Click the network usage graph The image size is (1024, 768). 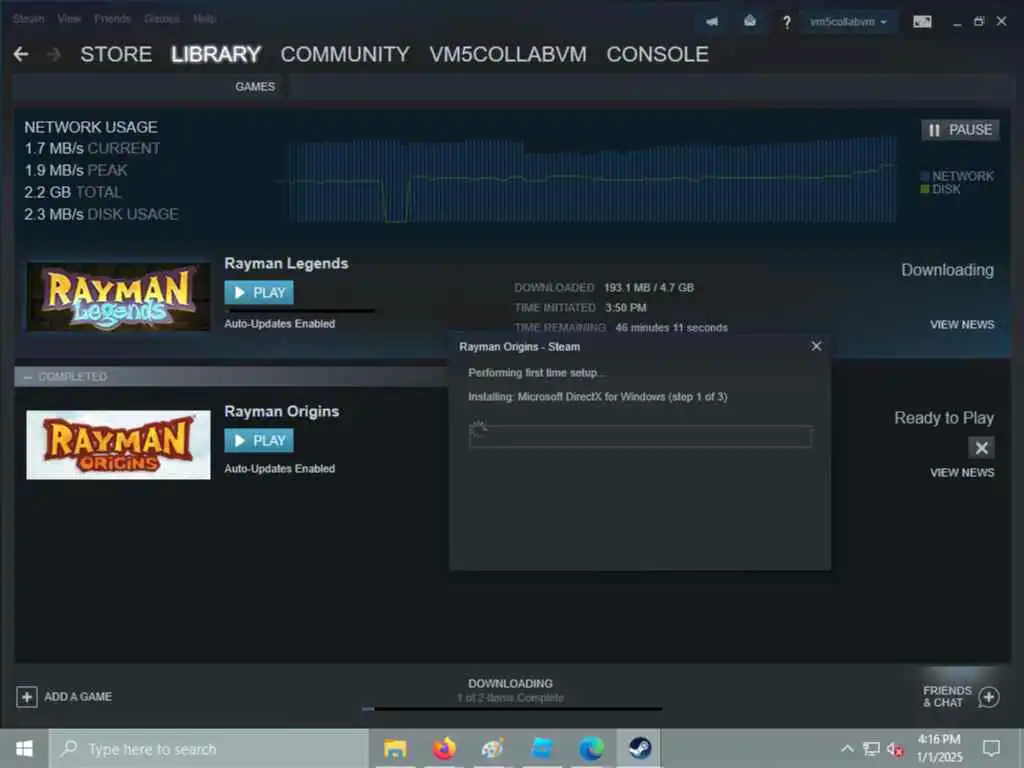click(592, 180)
